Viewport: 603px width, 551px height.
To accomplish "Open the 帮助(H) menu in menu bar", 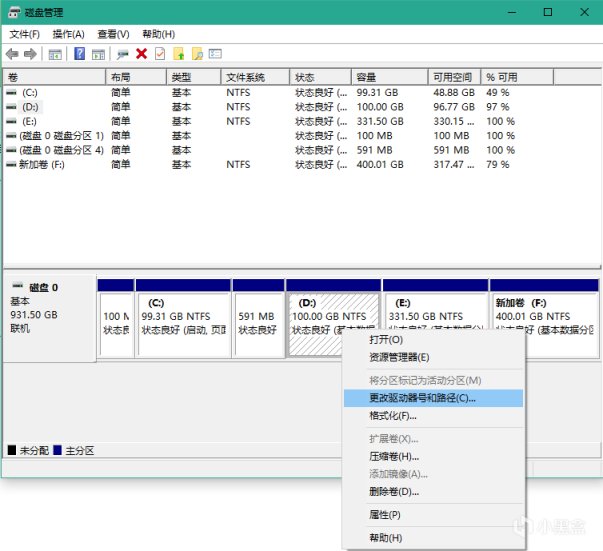I will [x=158, y=34].
